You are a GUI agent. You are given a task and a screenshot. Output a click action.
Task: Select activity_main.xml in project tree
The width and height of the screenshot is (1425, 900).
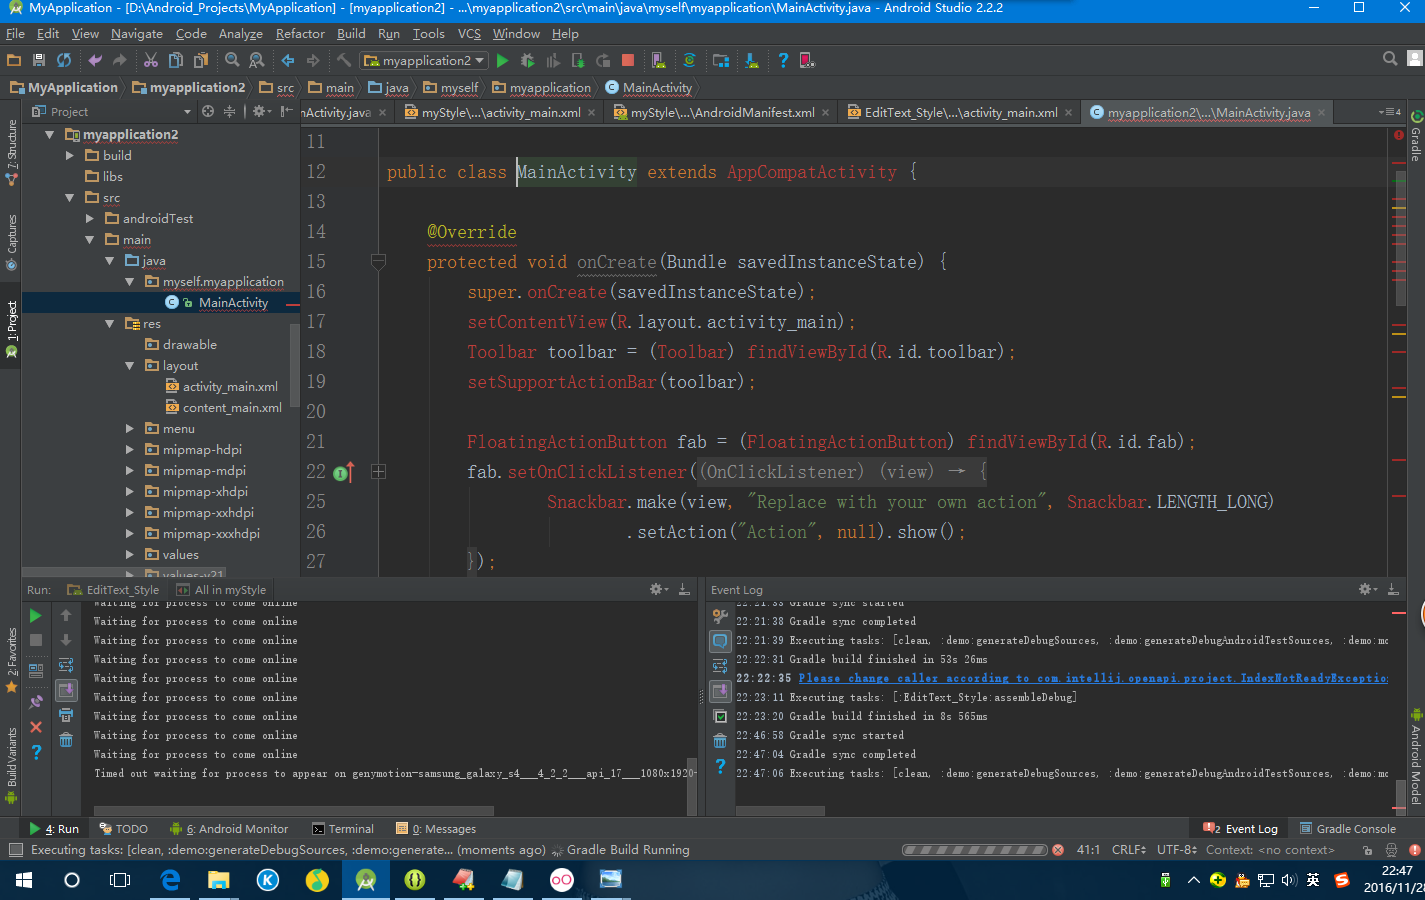coord(230,386)
